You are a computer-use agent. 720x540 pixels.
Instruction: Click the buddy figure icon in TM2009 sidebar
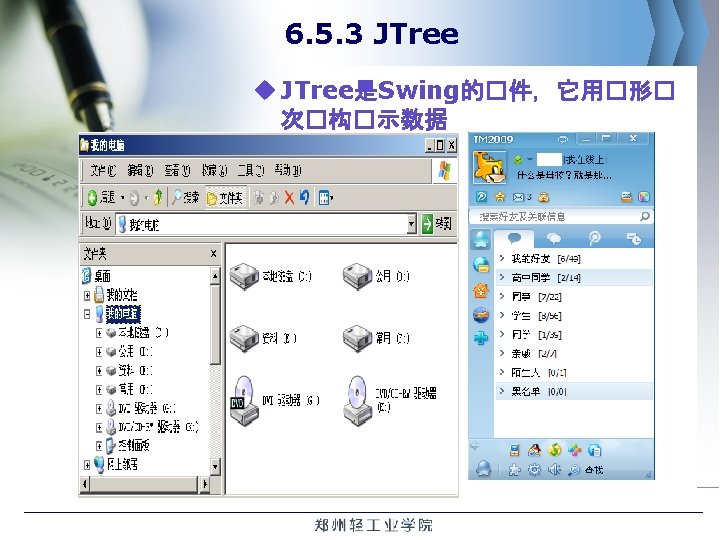click(481, 239)
